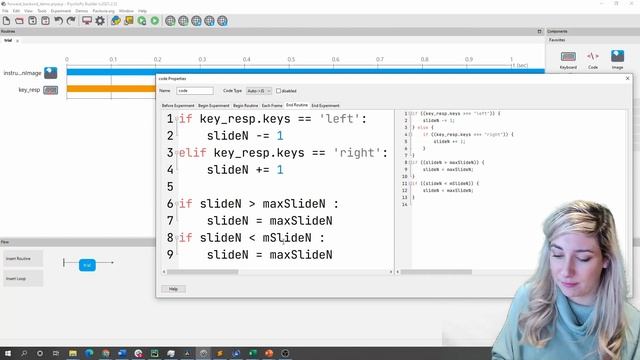This screenshot has width=640, height=360.
Task: Undo the last action
Action: point(58,21)
